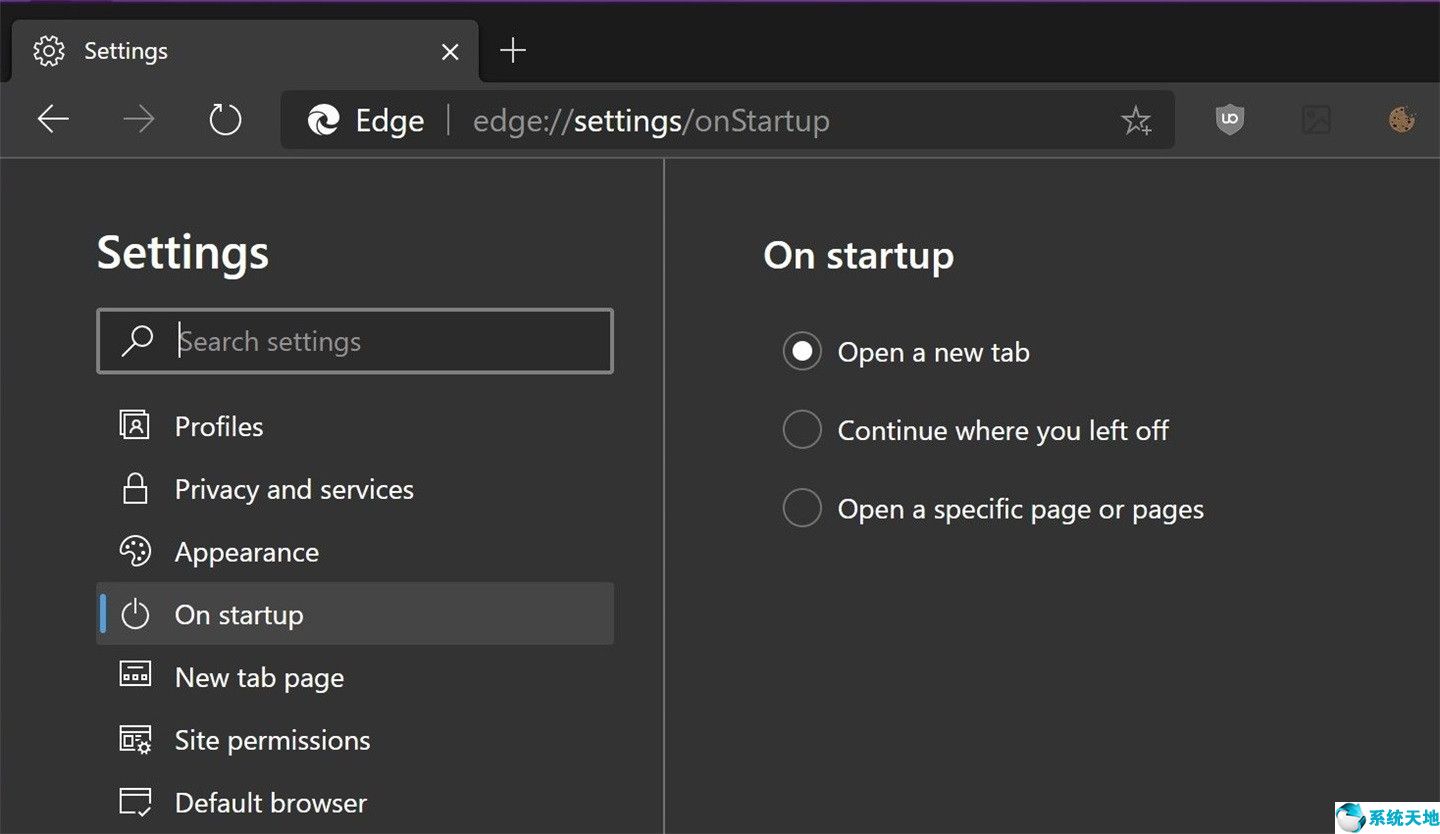This screenshot has height=834, width=1440.
Task: Navigate to Appearance settings
Action: (x=246, y=552)
